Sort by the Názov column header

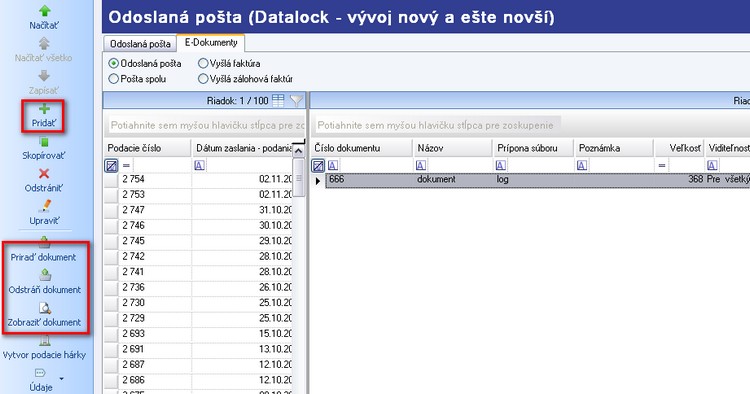(x=452, y=148)
